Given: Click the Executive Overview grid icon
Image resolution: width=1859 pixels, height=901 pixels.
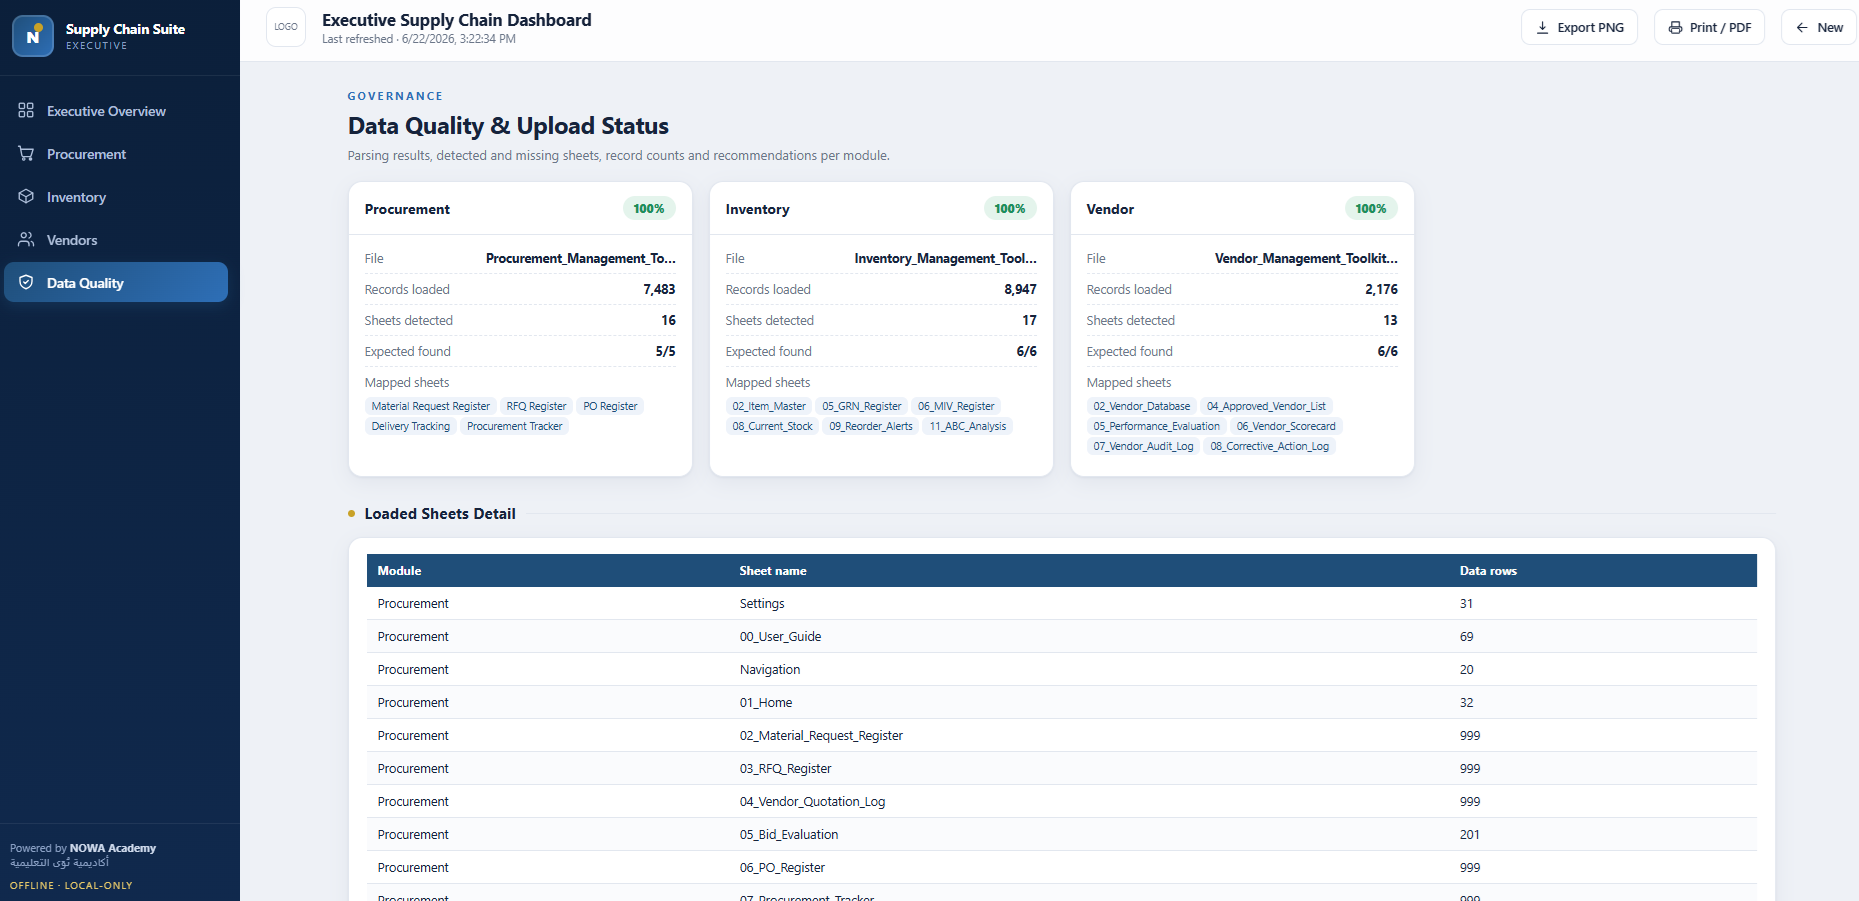Looking at the screenshot, I should point(26,110).
